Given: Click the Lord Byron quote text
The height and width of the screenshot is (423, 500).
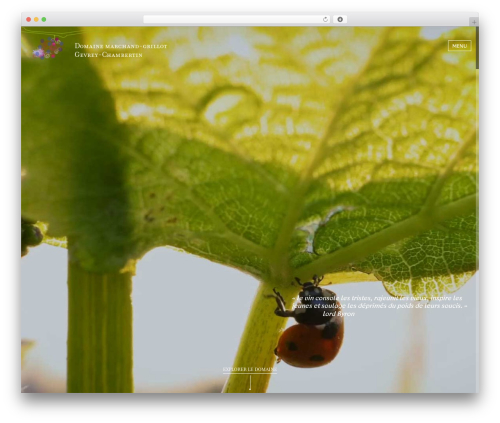Looking at the screenshot, I should [x=379, y=306].
